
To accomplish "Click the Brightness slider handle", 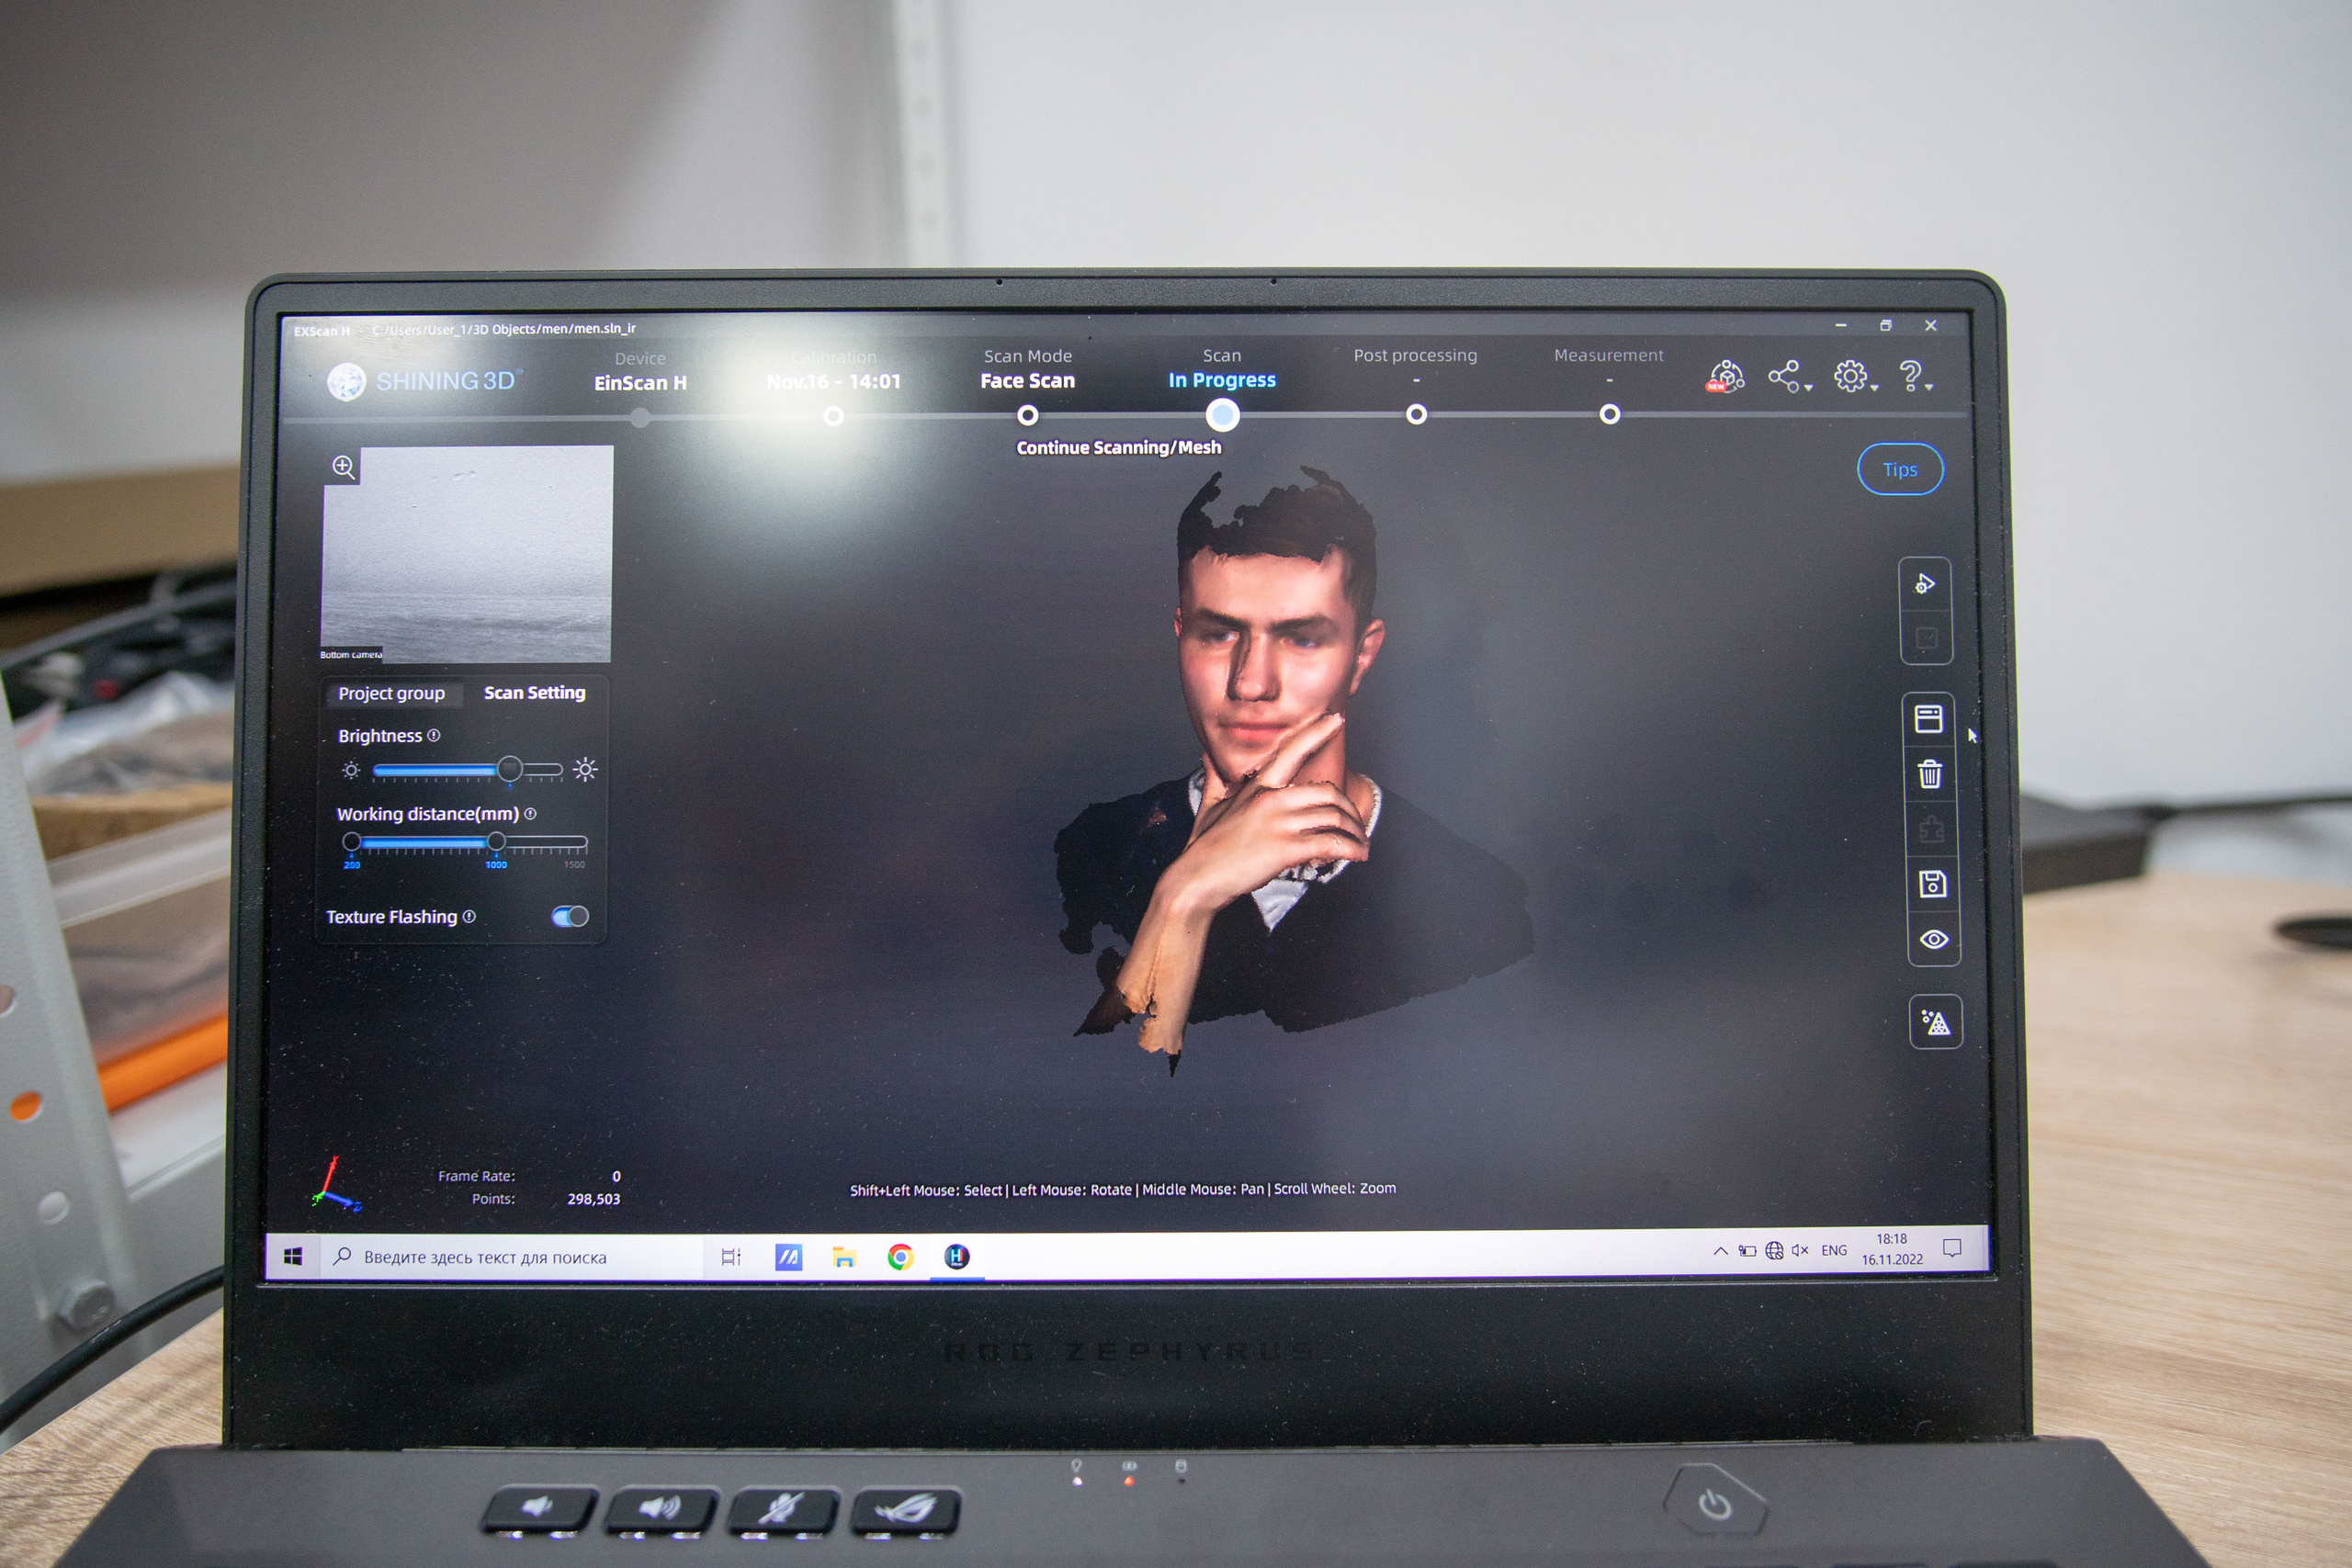I will point(510,769).
